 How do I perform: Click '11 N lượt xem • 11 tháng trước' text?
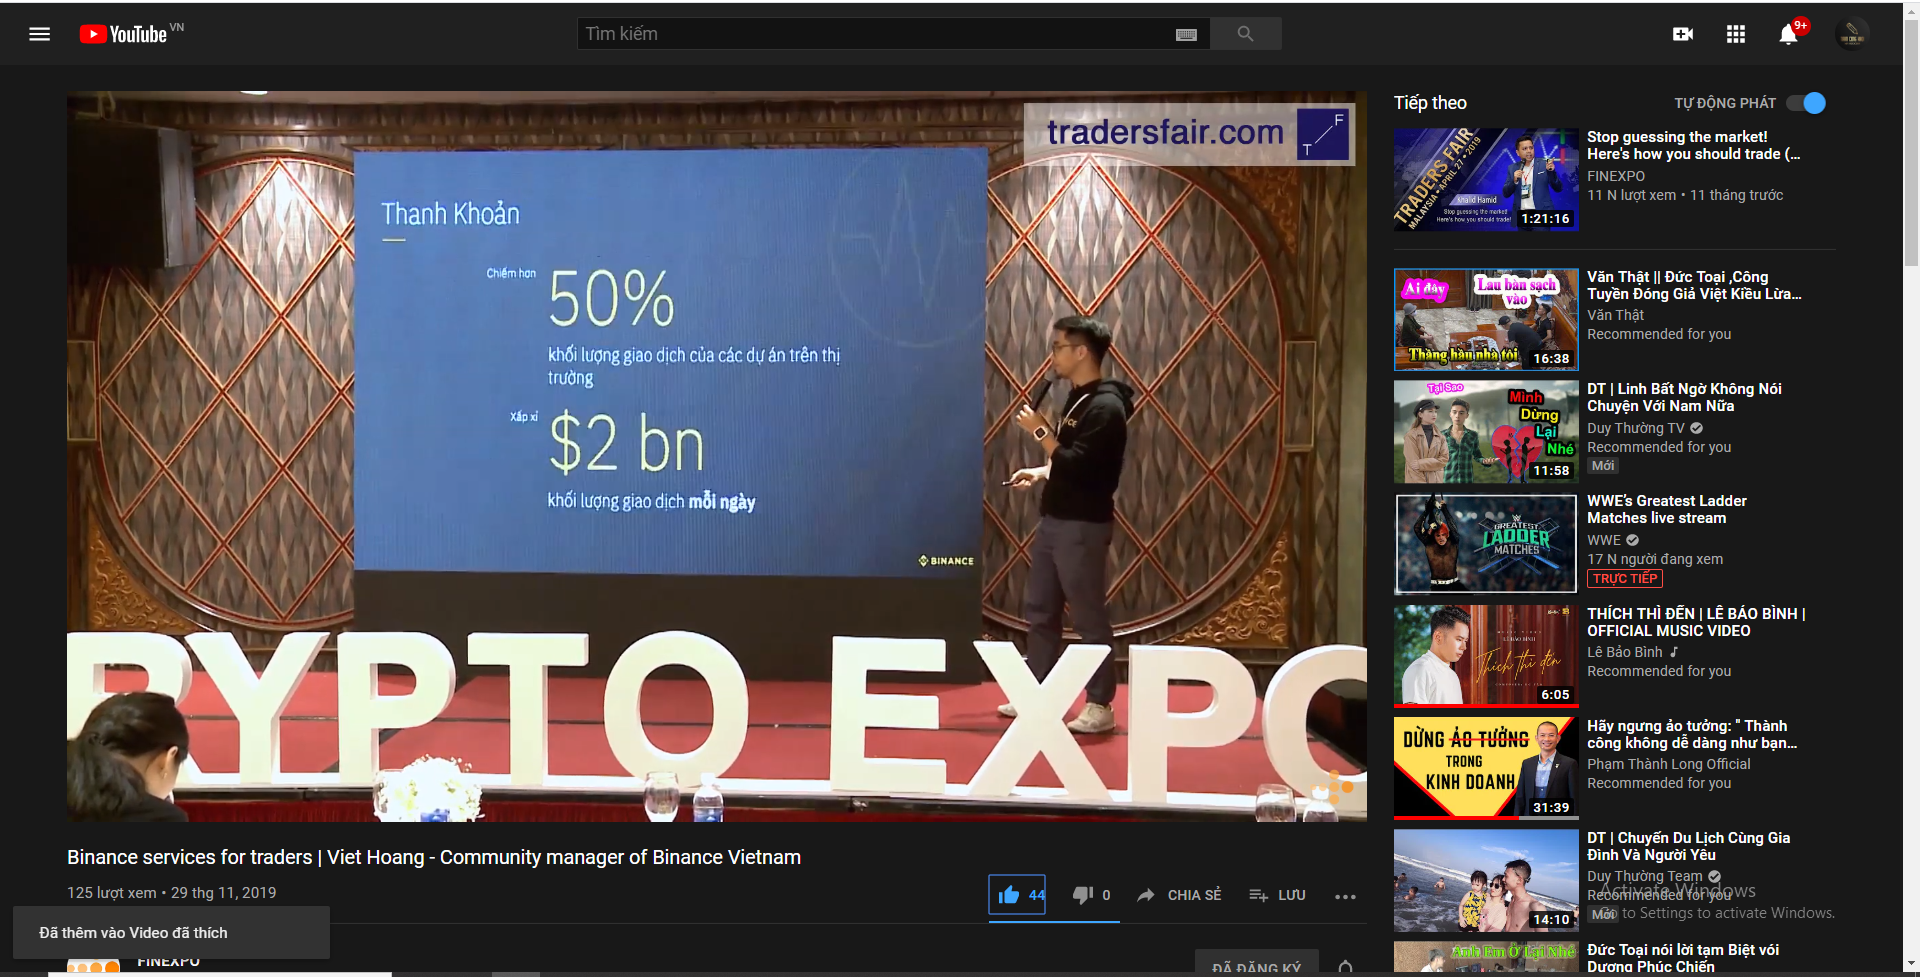click(x=1685, y=195)
